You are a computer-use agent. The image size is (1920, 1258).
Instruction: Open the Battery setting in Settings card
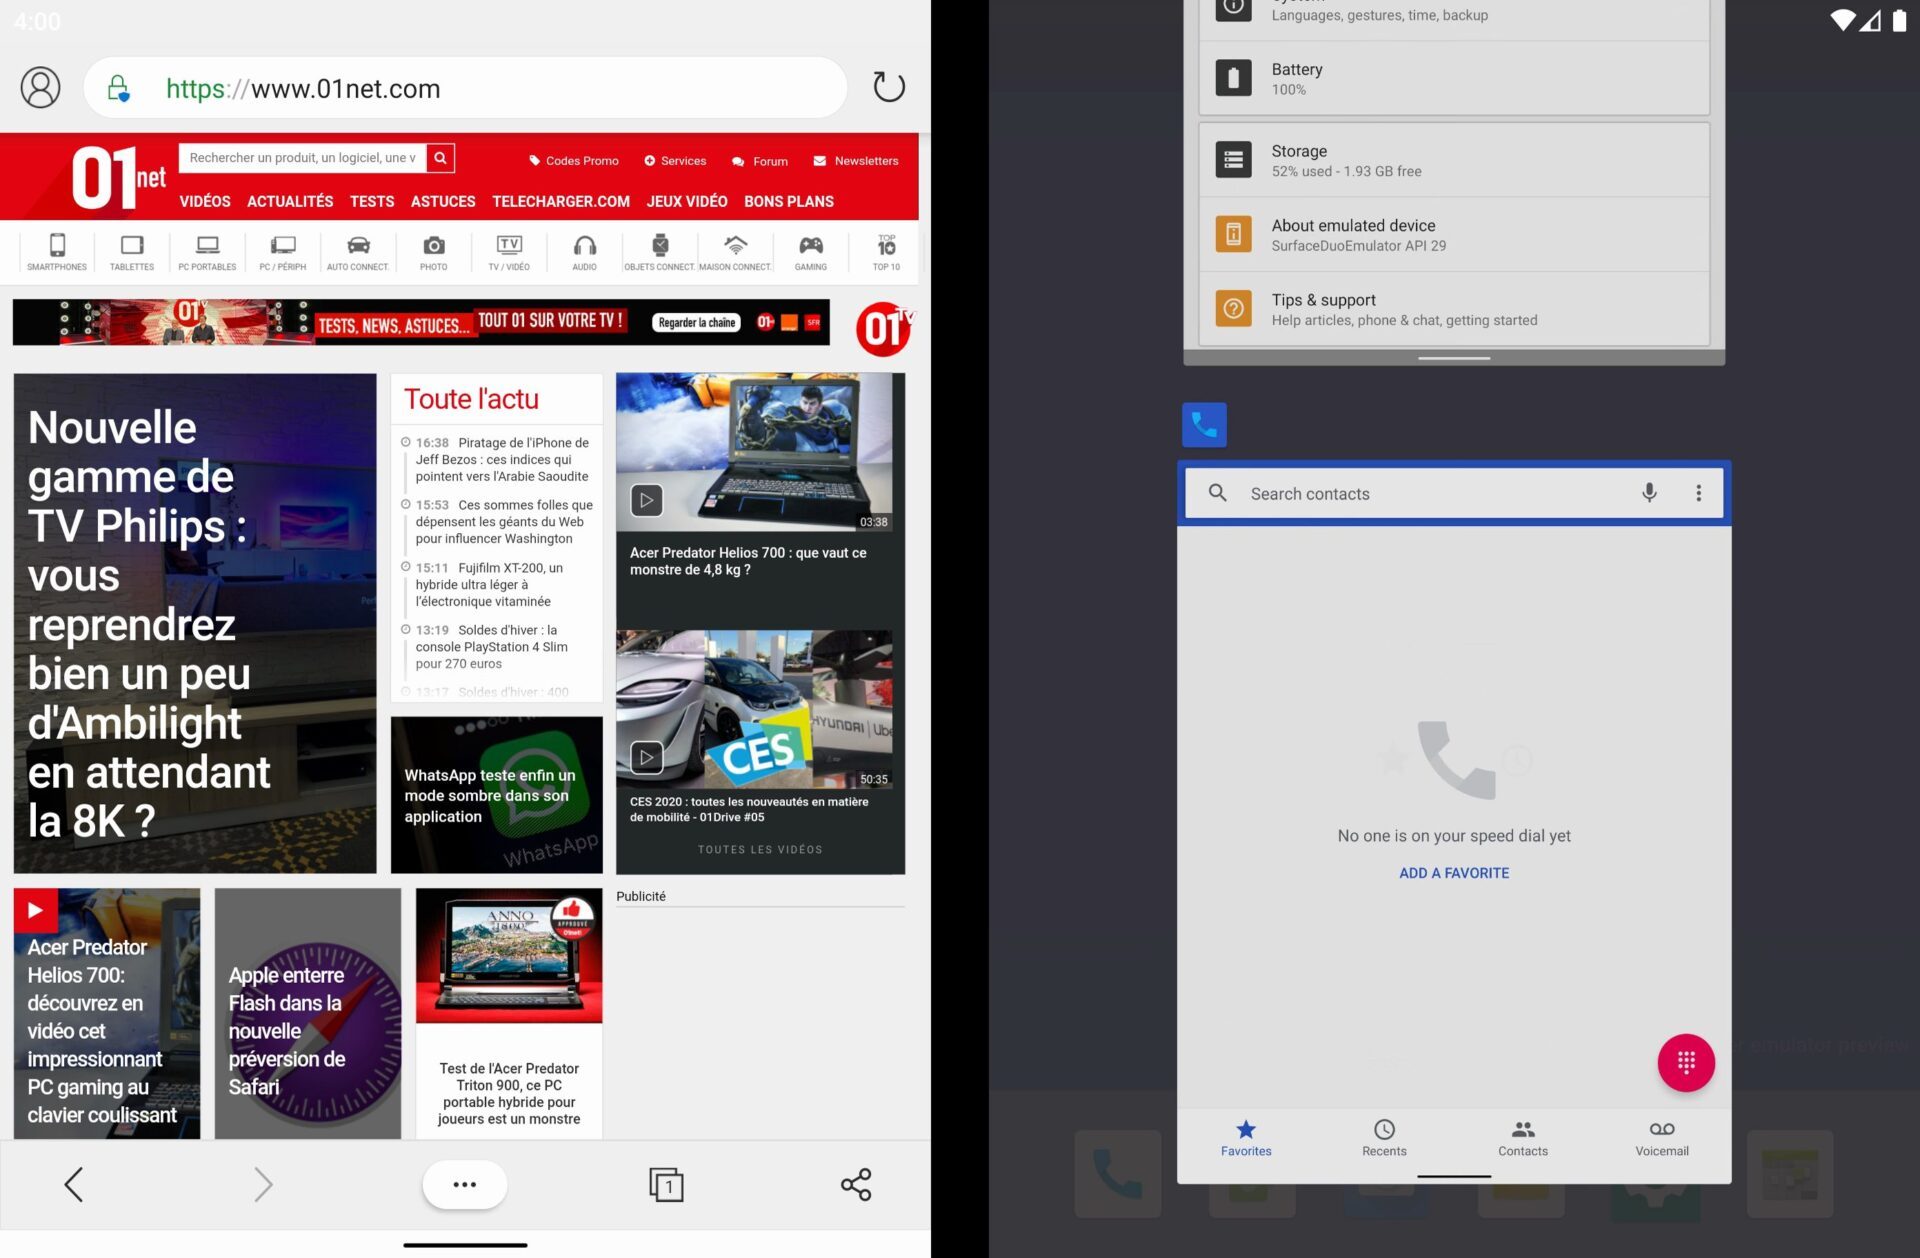click(x=1454, y=78)
